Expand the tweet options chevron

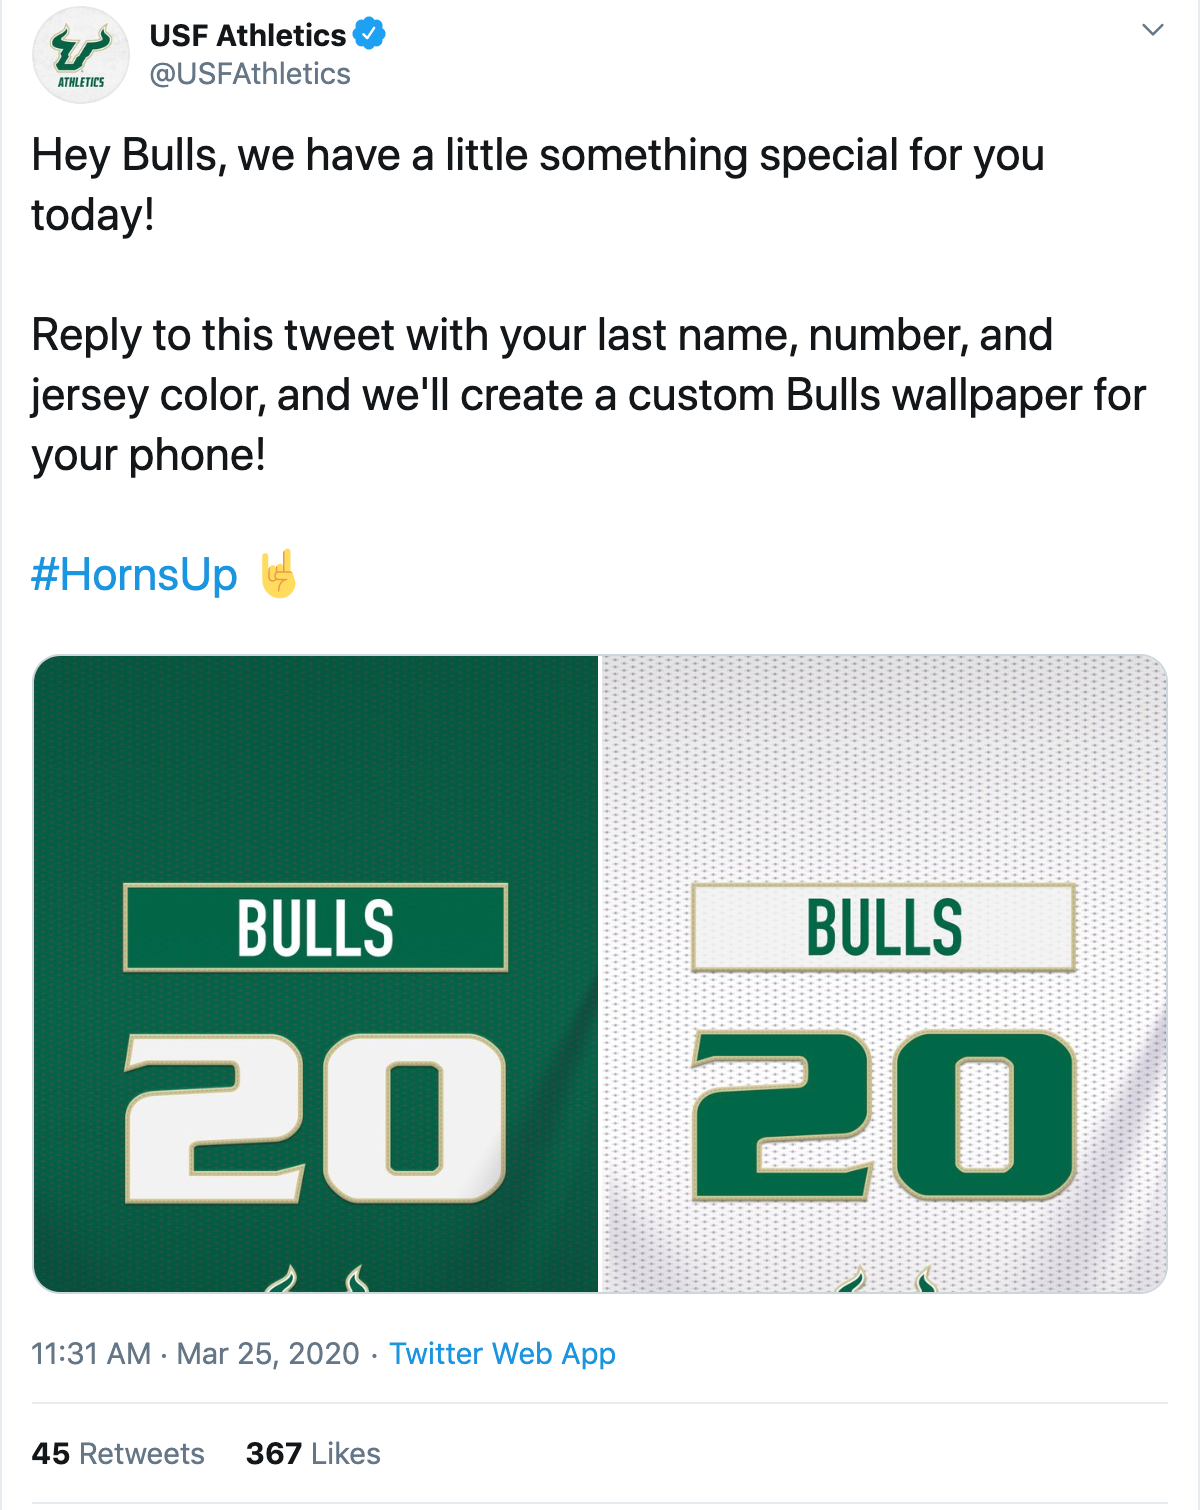pyautogui.click(x=1152, y=30)
